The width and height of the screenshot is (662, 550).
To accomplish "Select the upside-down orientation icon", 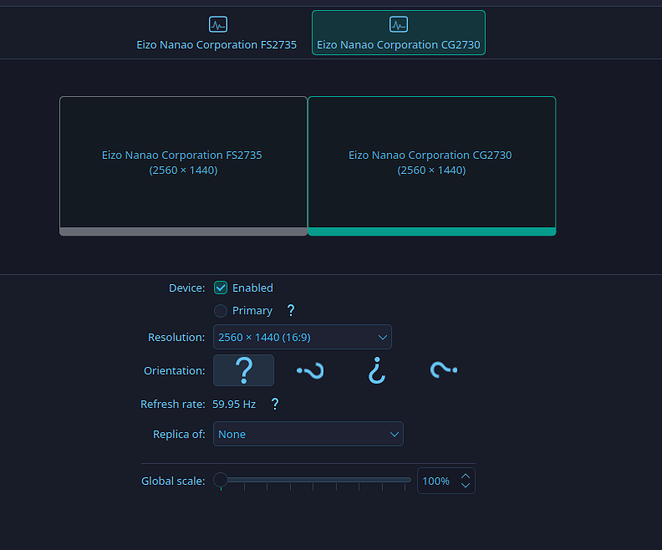I will (376, 370).
